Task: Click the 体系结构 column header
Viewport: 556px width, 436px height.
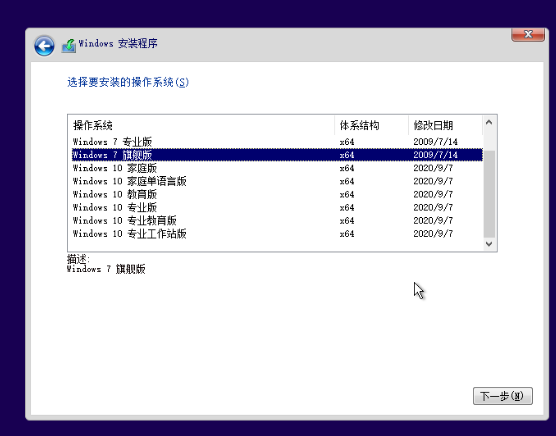Action: pos(371,125)
